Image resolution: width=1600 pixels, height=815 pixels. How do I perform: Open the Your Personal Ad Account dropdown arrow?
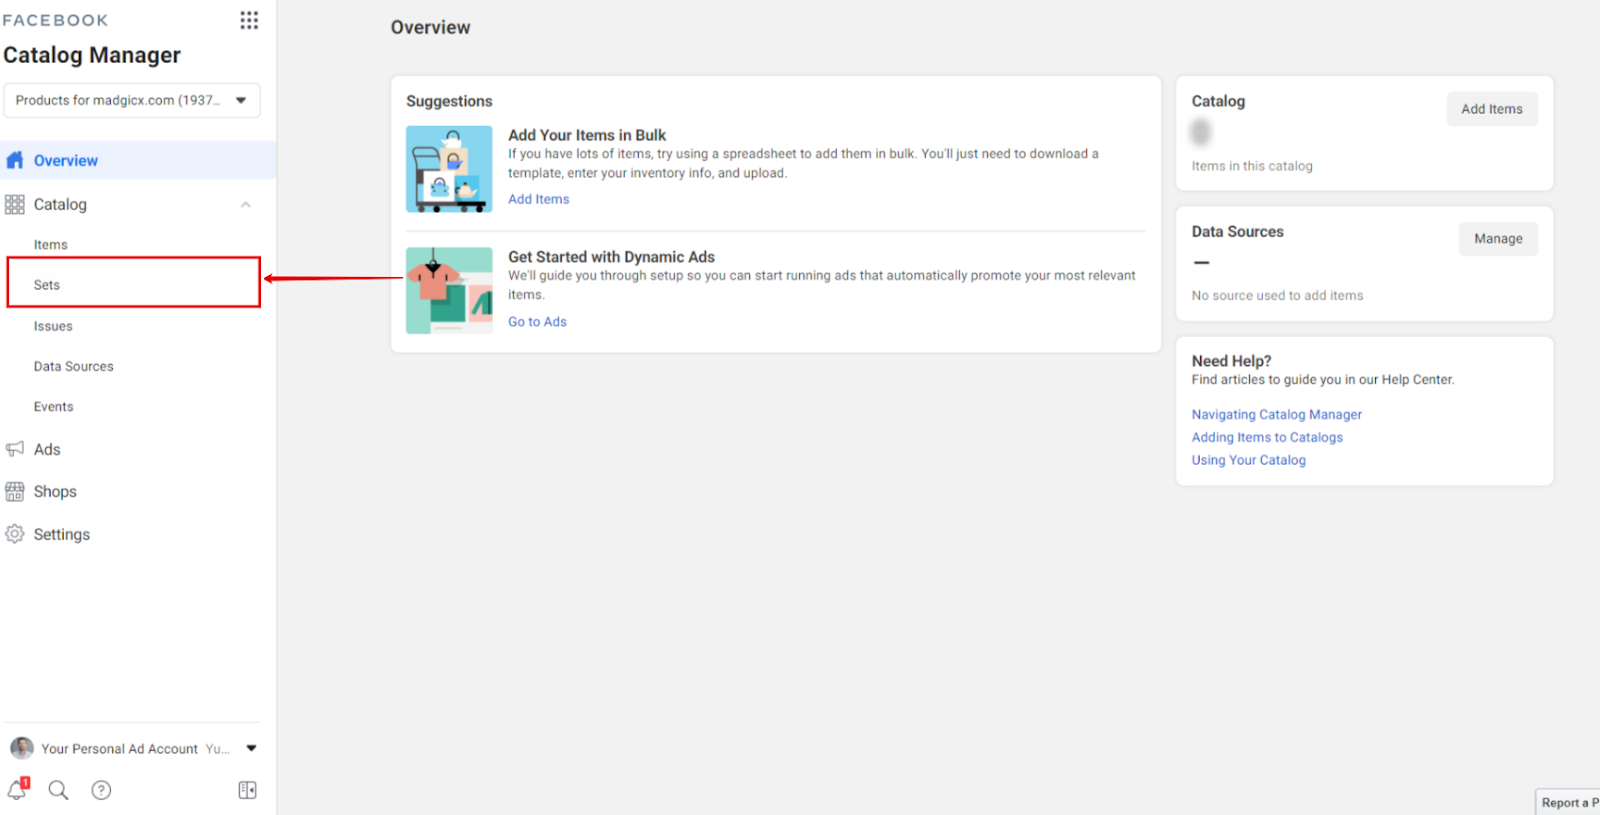click(251, 748)
